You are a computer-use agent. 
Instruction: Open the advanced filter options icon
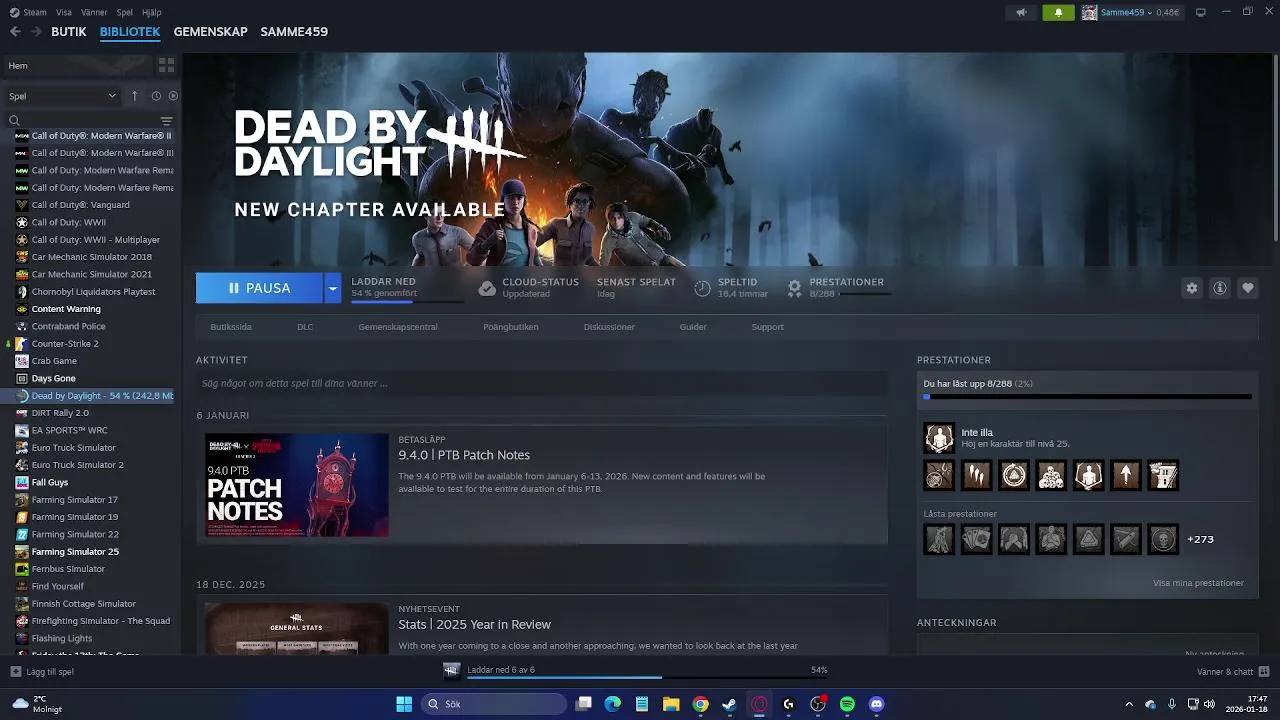(167, 120)
